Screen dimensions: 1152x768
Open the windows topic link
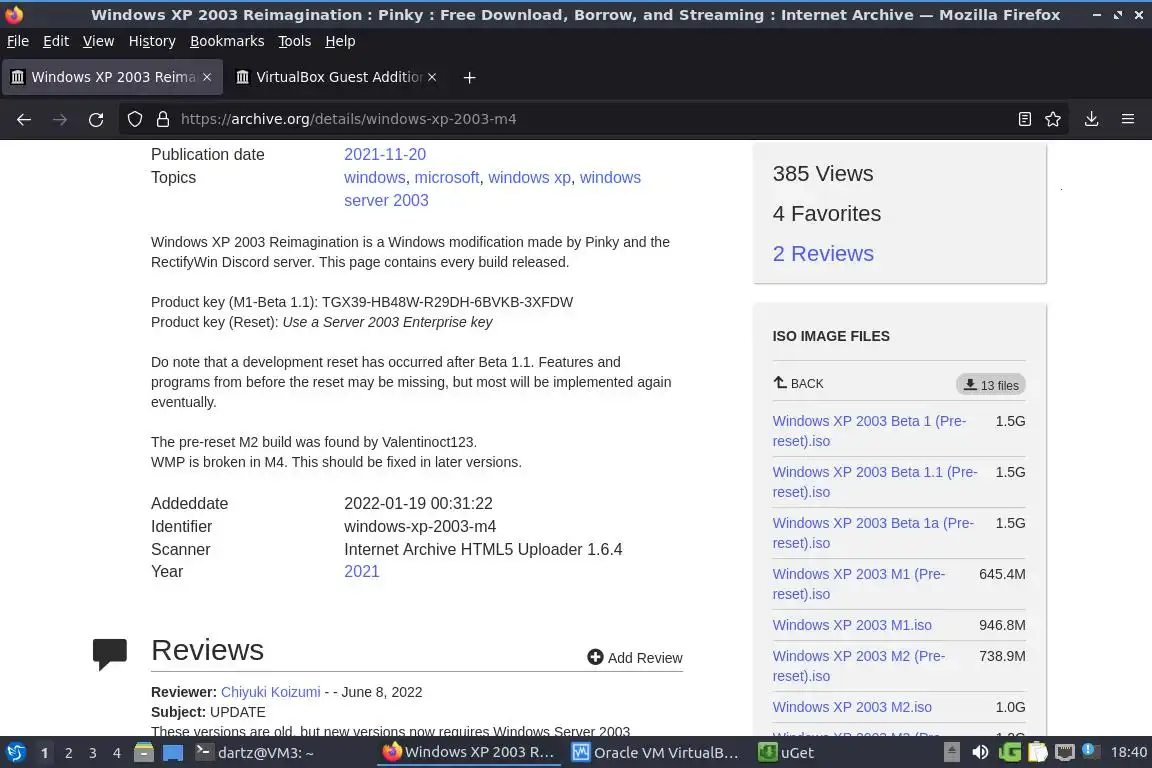375,177
